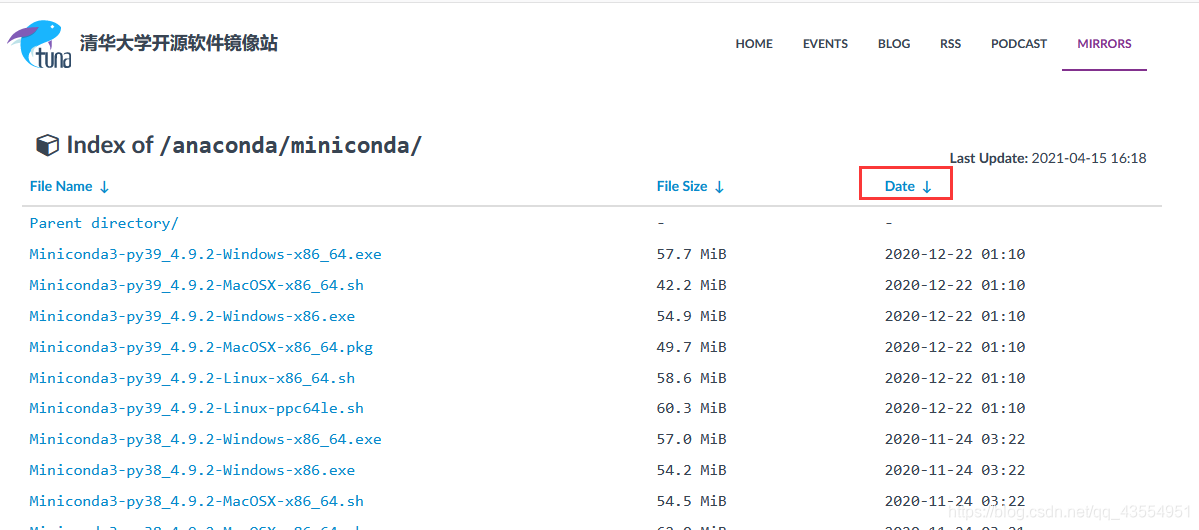Click date of Miniconda3-py38 Windows-x86_64.exe row
This screenshot has width=1199, height=530.
tap(955, 440)
